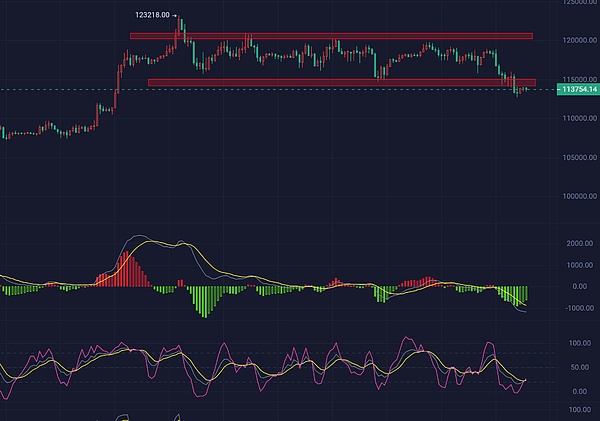The width and height of the screenshot is (600, 421).
Task: Click the 115000.00 price axis label
Action: [x=577, y=79]
